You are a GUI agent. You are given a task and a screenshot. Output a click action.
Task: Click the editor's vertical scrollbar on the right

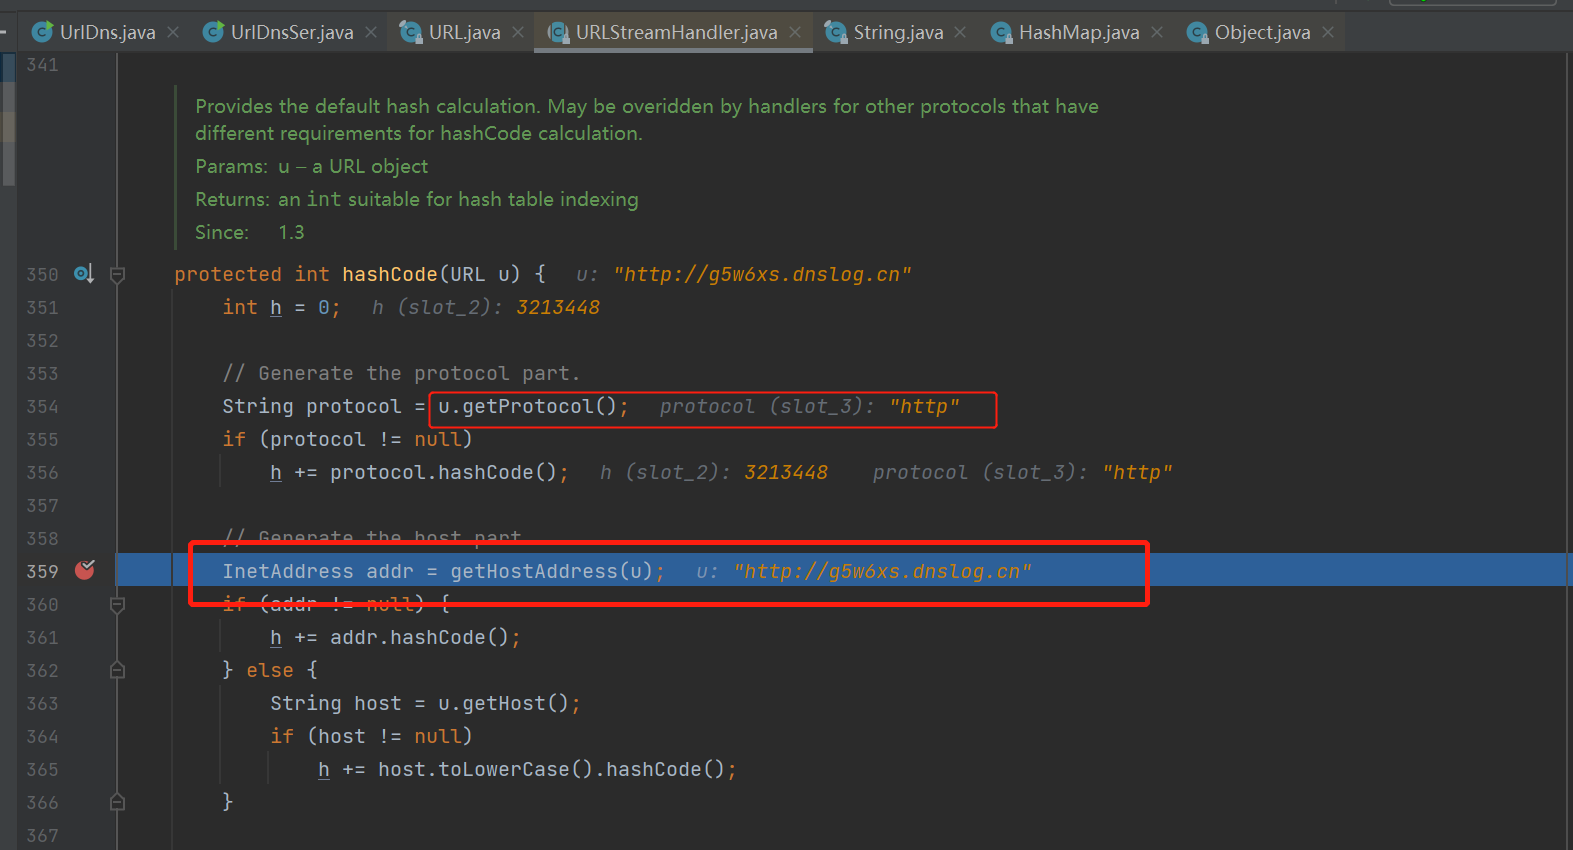[1567, 450]
